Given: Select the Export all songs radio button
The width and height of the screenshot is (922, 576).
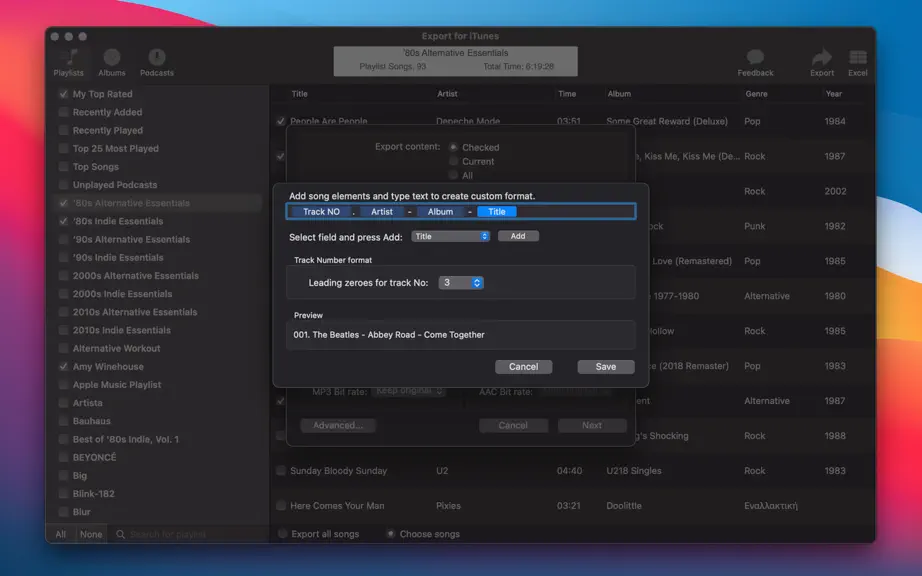Looking at the screenshot, I should [x=283, y=534].
